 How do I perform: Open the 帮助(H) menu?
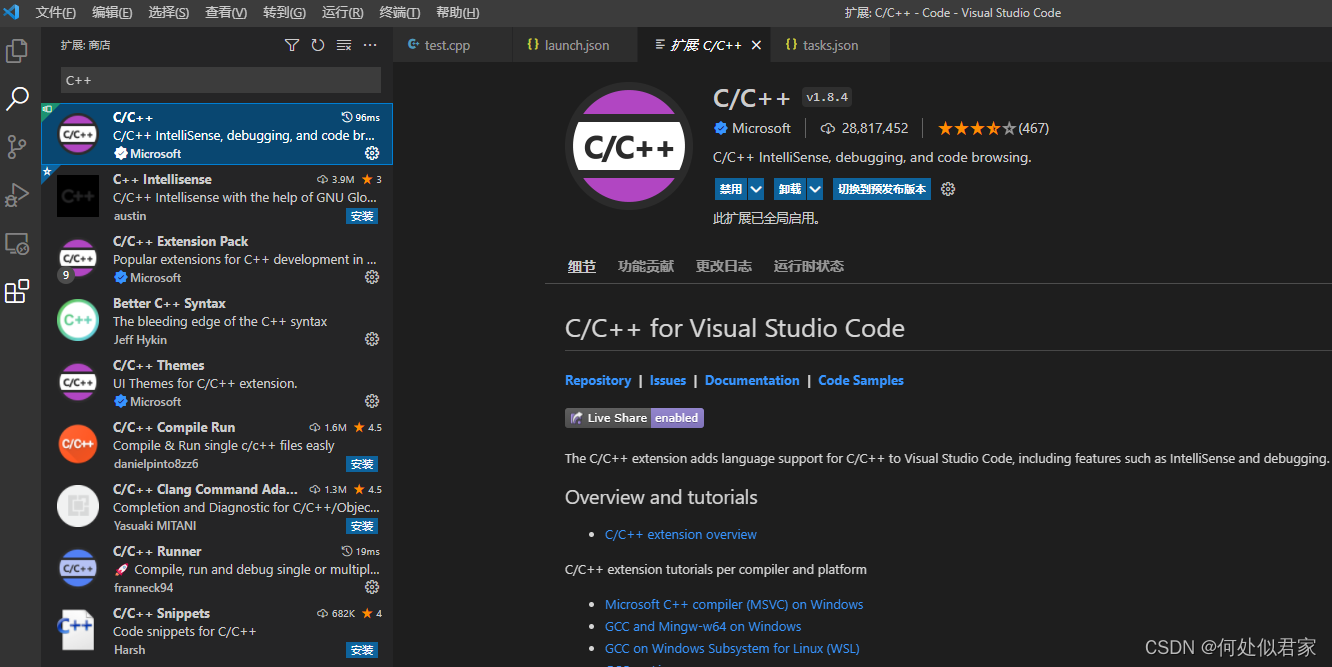458,13
